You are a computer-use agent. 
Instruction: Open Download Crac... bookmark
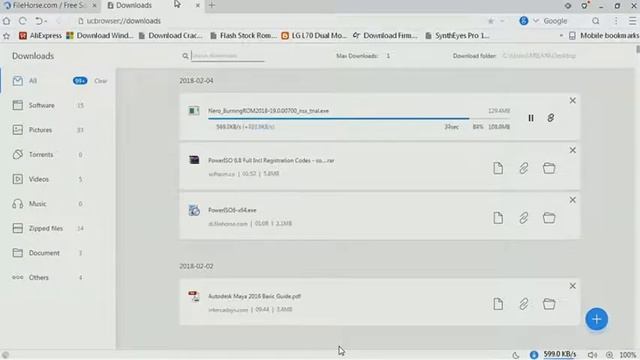click(x=170, y=36)
